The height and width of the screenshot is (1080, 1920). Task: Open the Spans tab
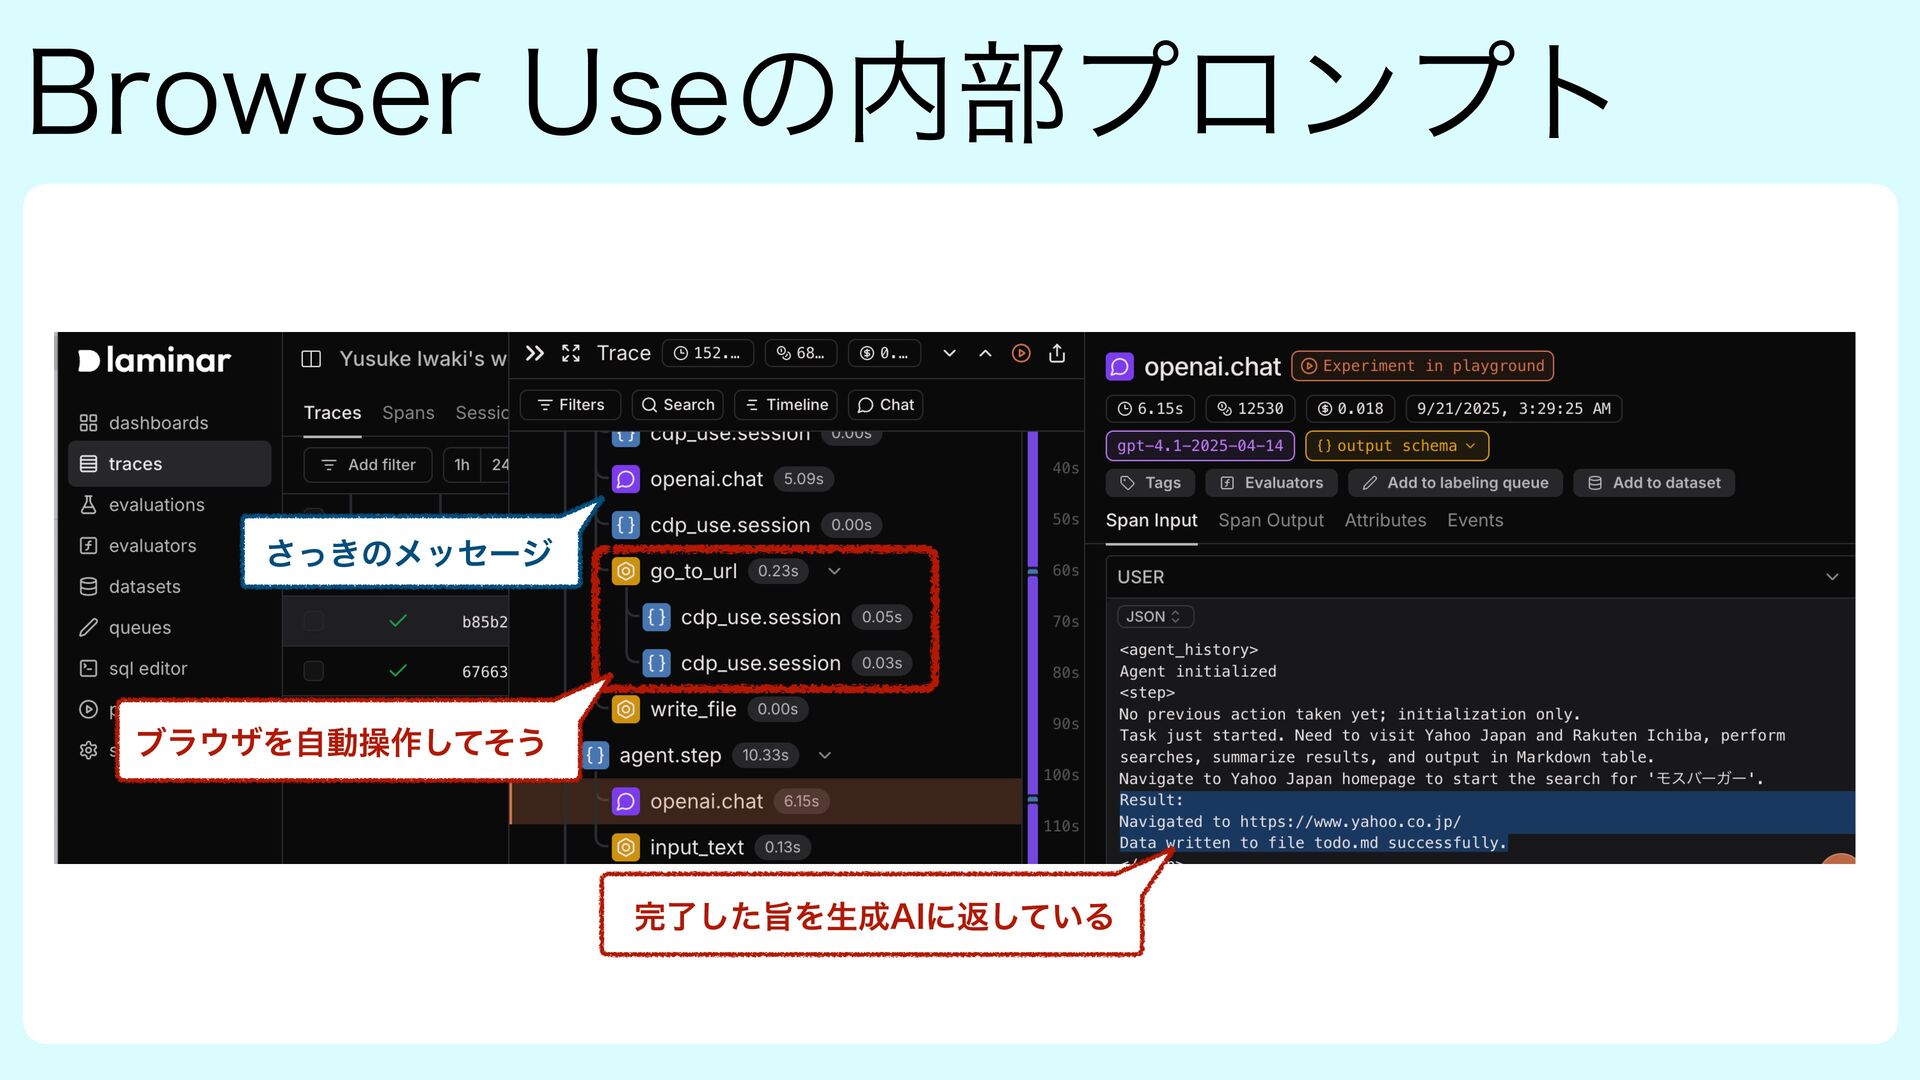pos(408,413)
